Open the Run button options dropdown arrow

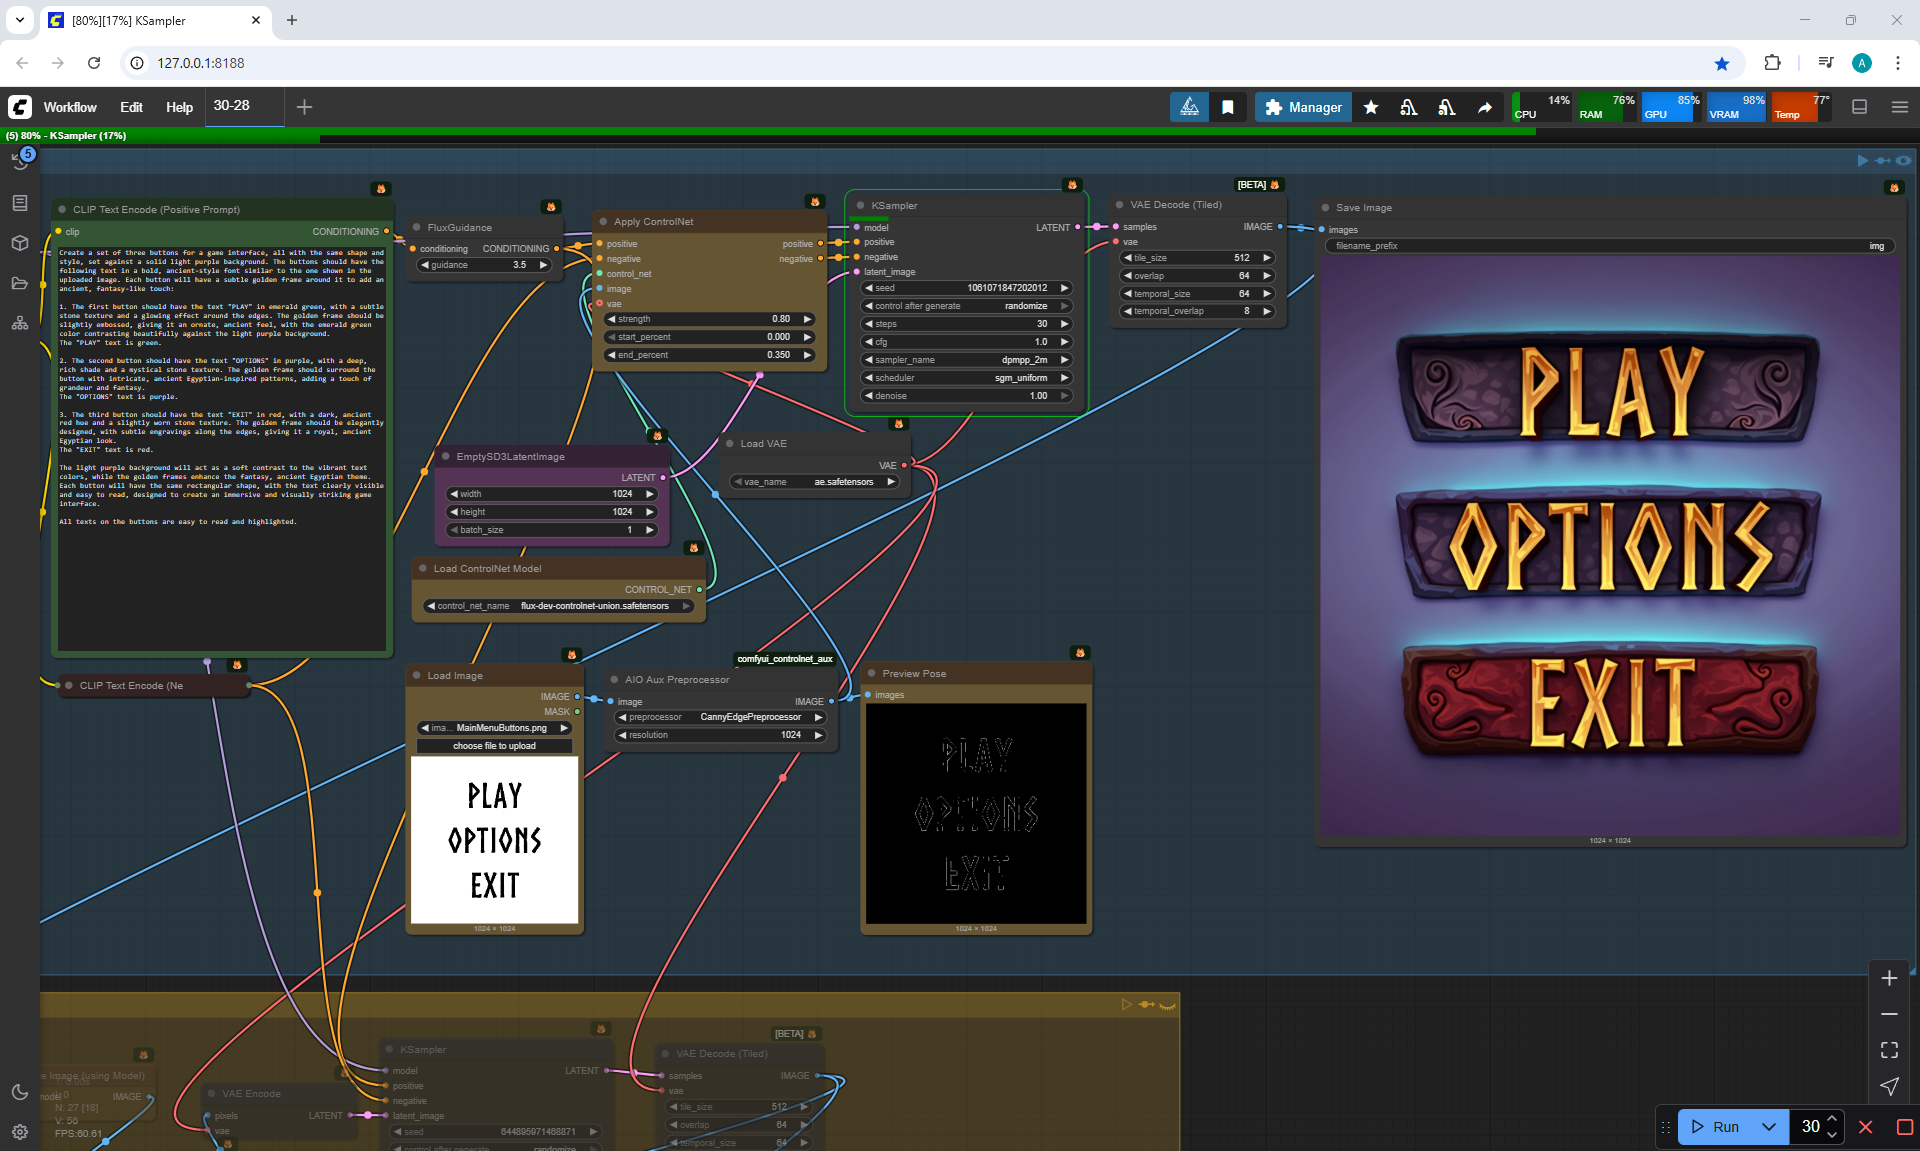click(1768, 1127)
